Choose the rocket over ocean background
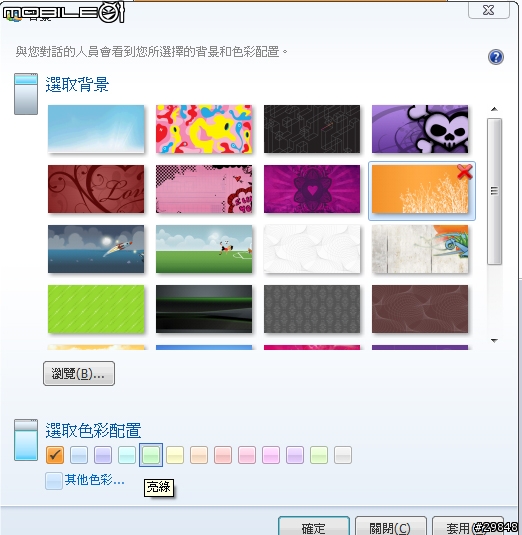Screen dimensions: 522x535 96,249
